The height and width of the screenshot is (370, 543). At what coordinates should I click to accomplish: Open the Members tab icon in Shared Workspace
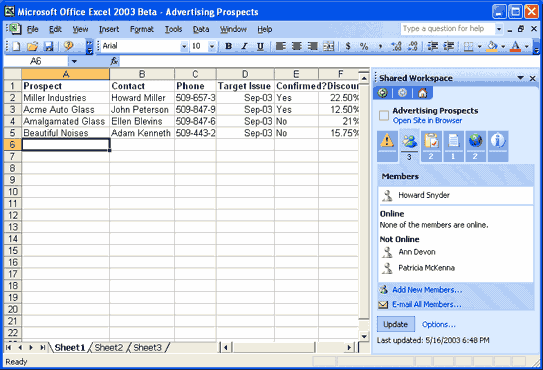[409, 146]
